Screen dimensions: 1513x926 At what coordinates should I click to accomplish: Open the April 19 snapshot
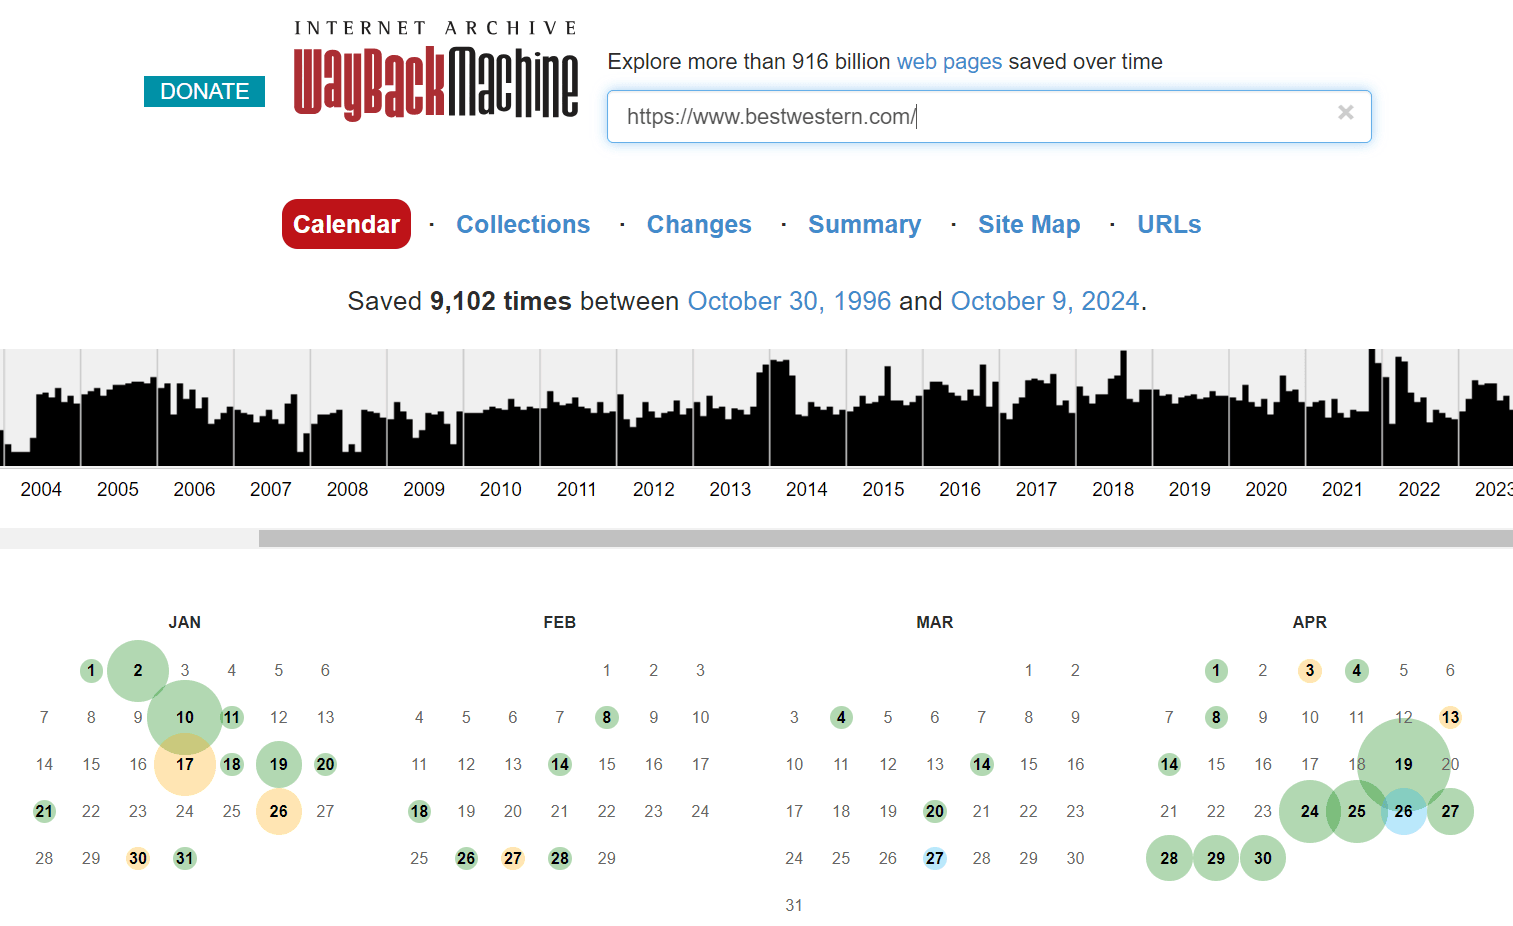[x=1404, y=764]
